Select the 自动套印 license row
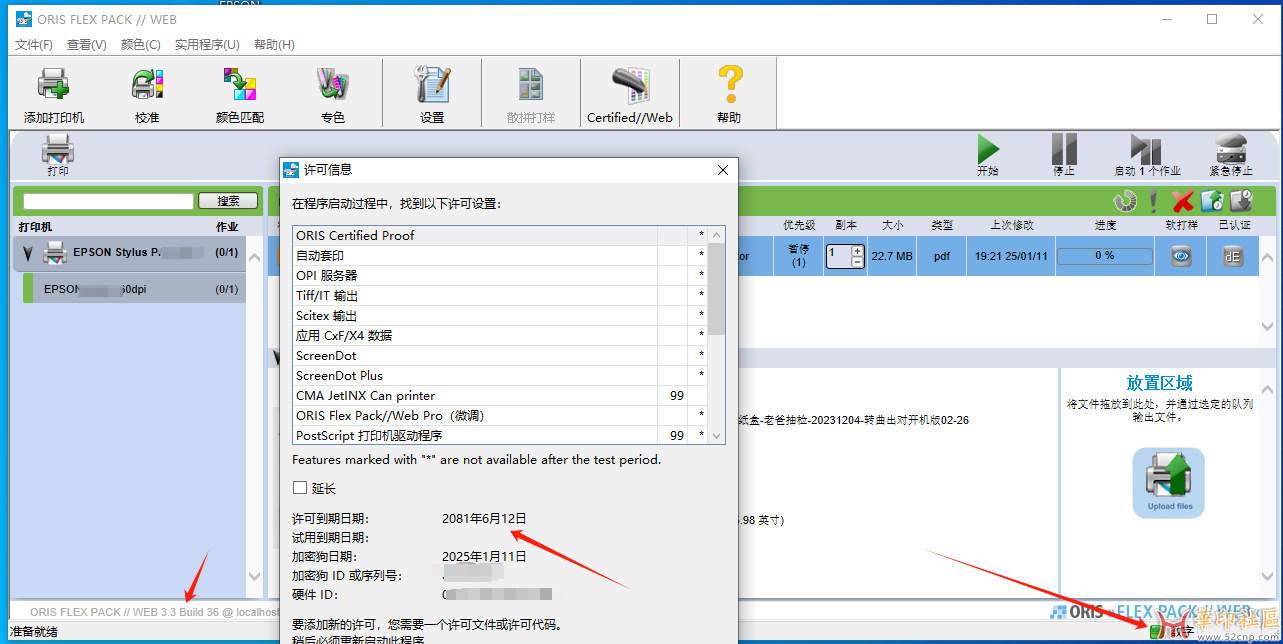 (500, 255)
